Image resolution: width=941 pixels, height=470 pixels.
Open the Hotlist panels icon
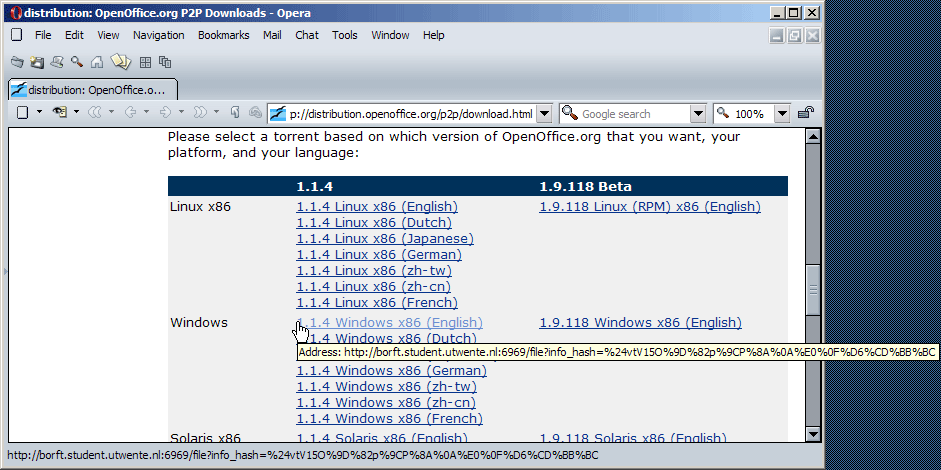tap(121, 61)
